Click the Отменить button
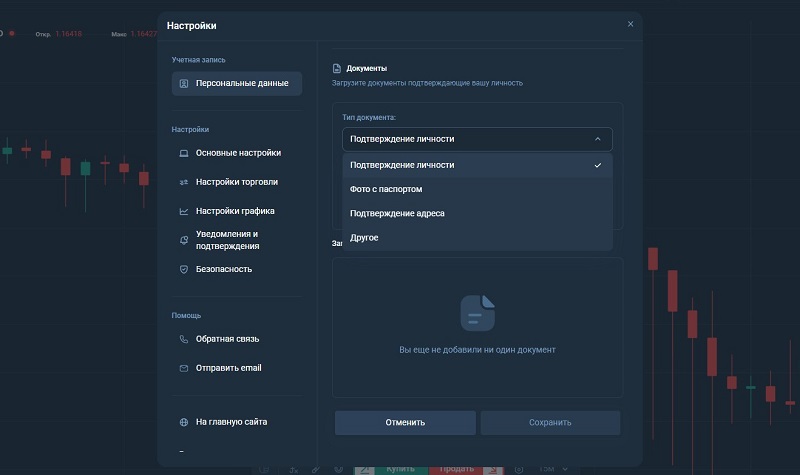Screen dimensions: 800x475 pyautogui.click(x=405, y=422)
